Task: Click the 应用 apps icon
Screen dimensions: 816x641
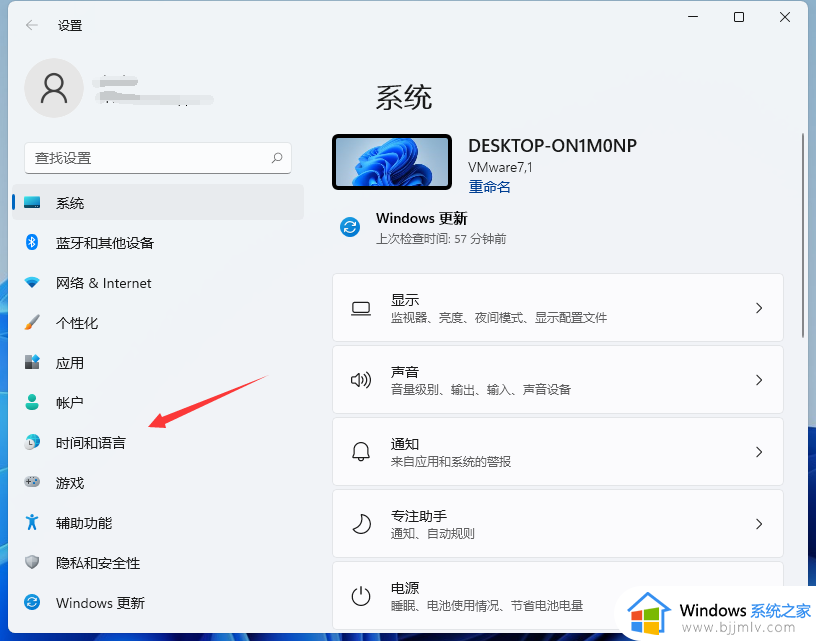Action: point(32,362)
